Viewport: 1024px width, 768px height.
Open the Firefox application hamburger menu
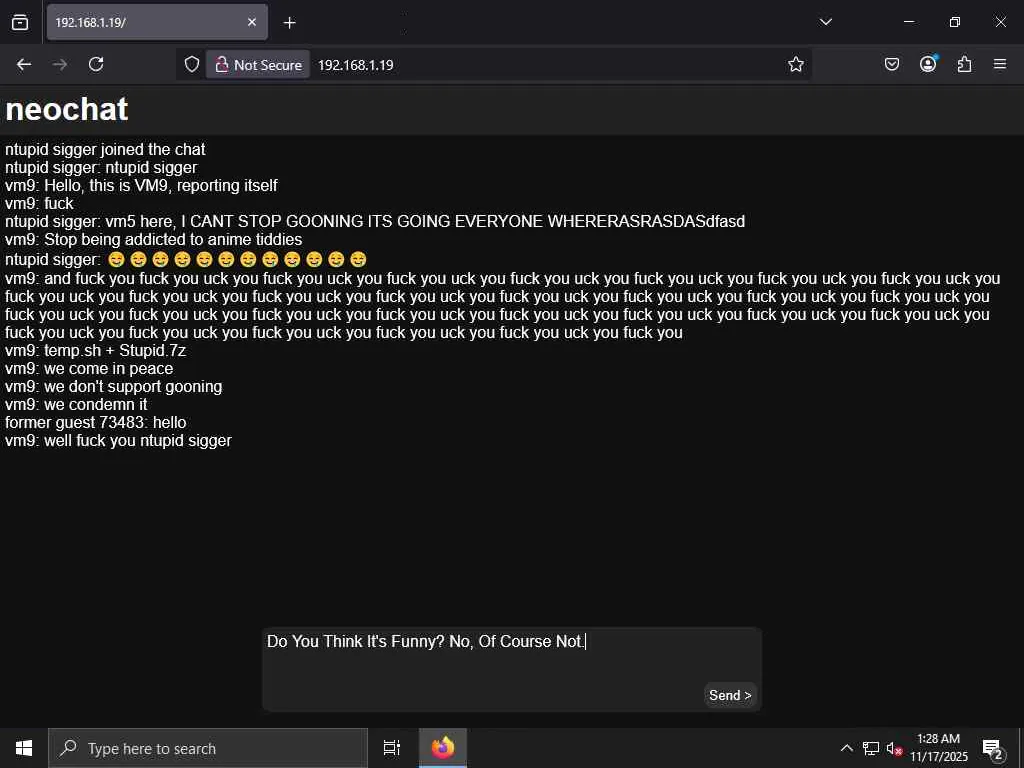(x=1000, y=64)
